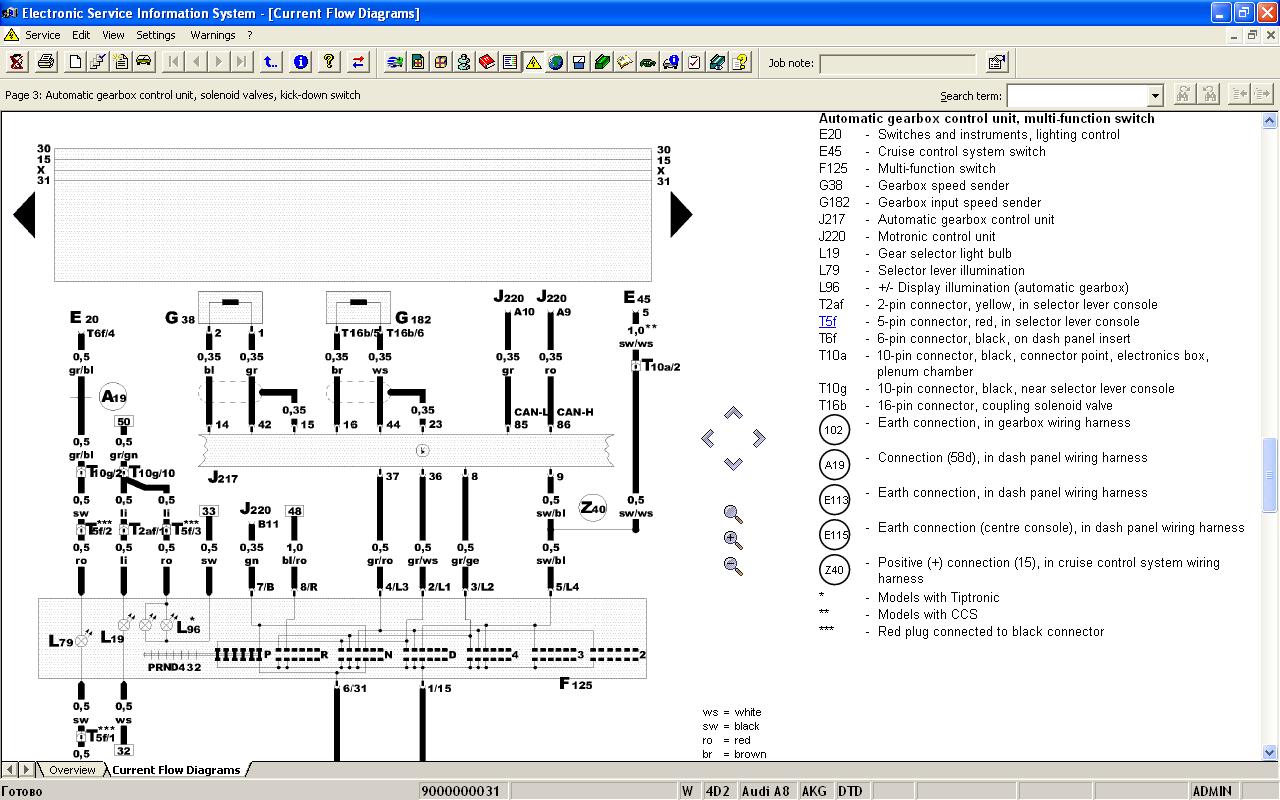Open the Warnings menu

click(212, 35)
